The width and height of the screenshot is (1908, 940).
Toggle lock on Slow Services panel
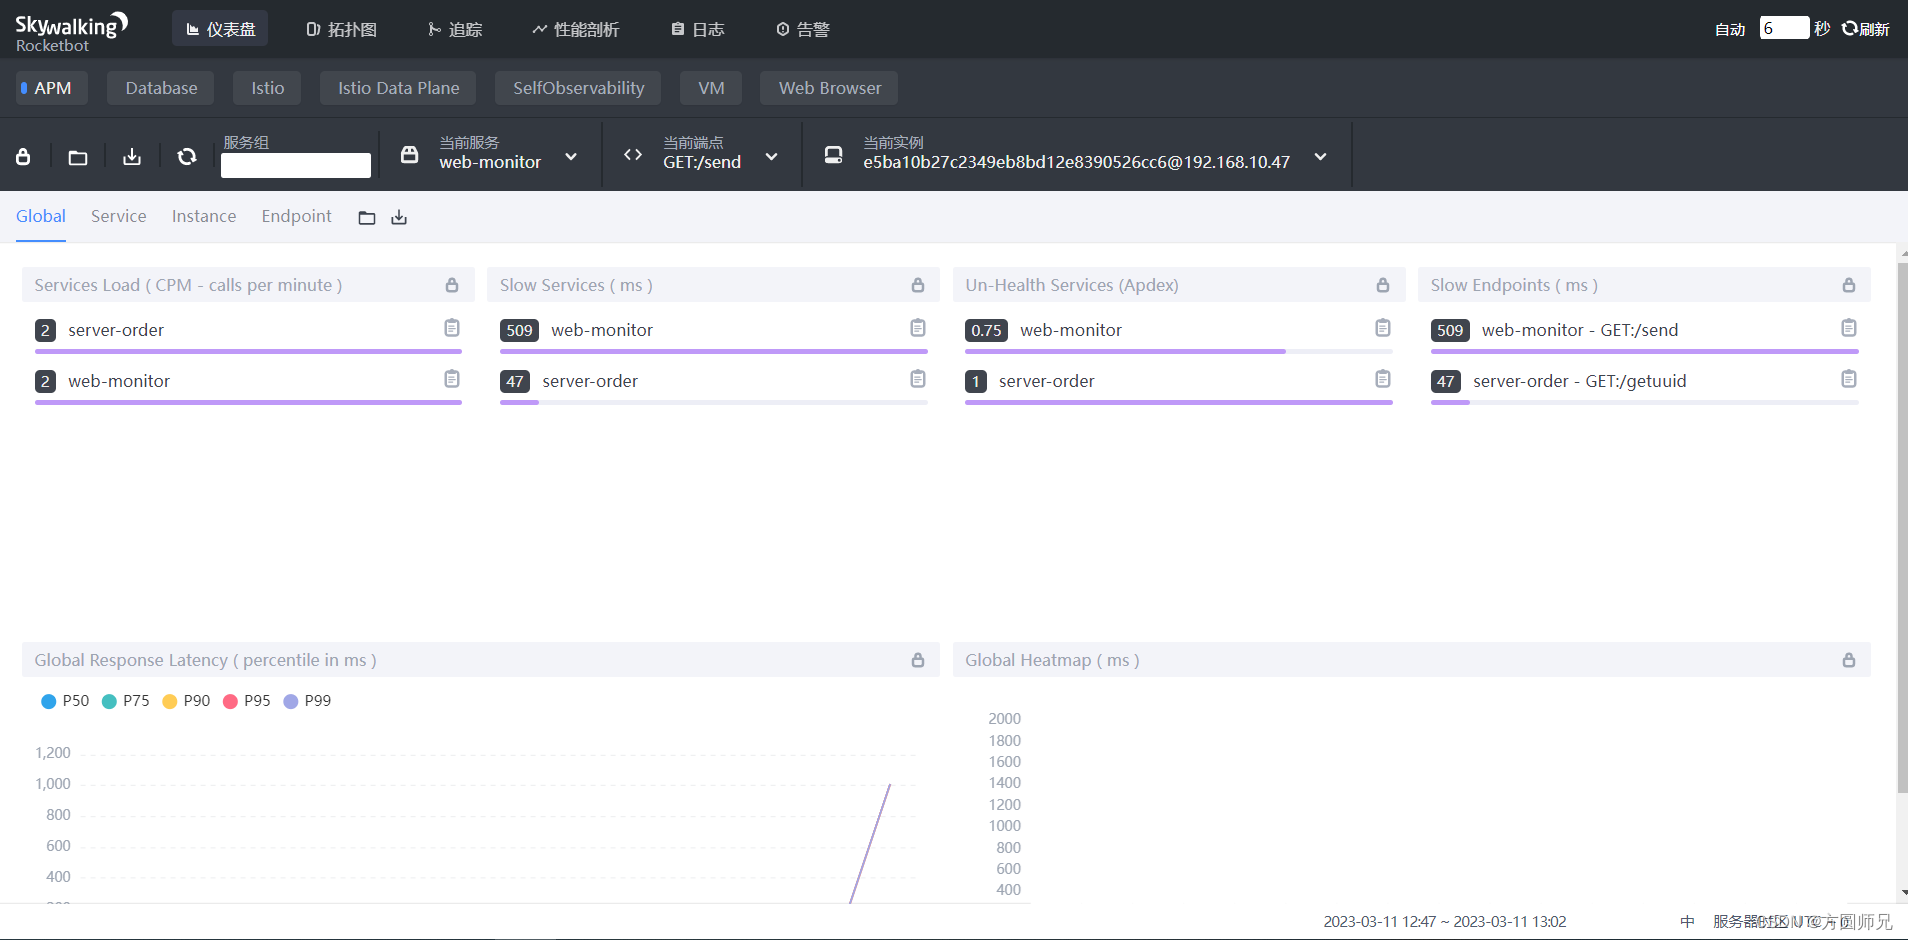918,285
